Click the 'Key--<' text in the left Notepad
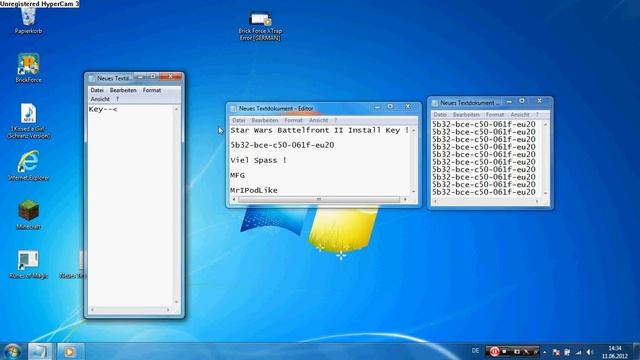Image resolution: width=640 pixels, height=360 pixels. (x=103, y=109)
